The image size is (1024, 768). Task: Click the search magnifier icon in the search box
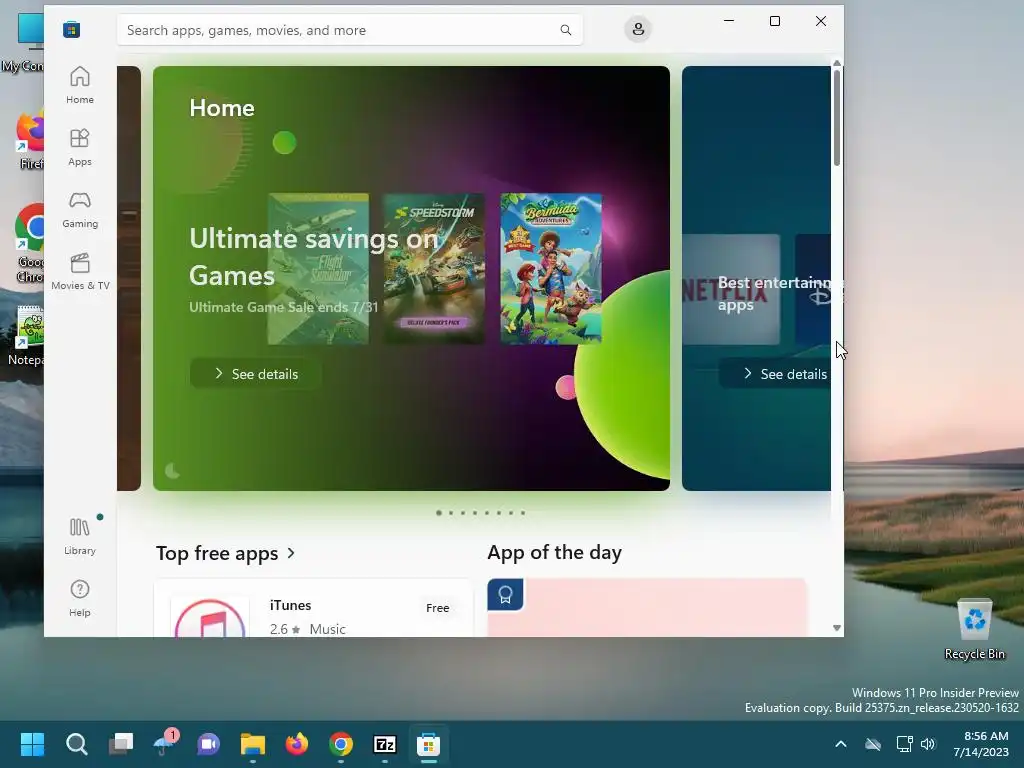coord(566,30)
